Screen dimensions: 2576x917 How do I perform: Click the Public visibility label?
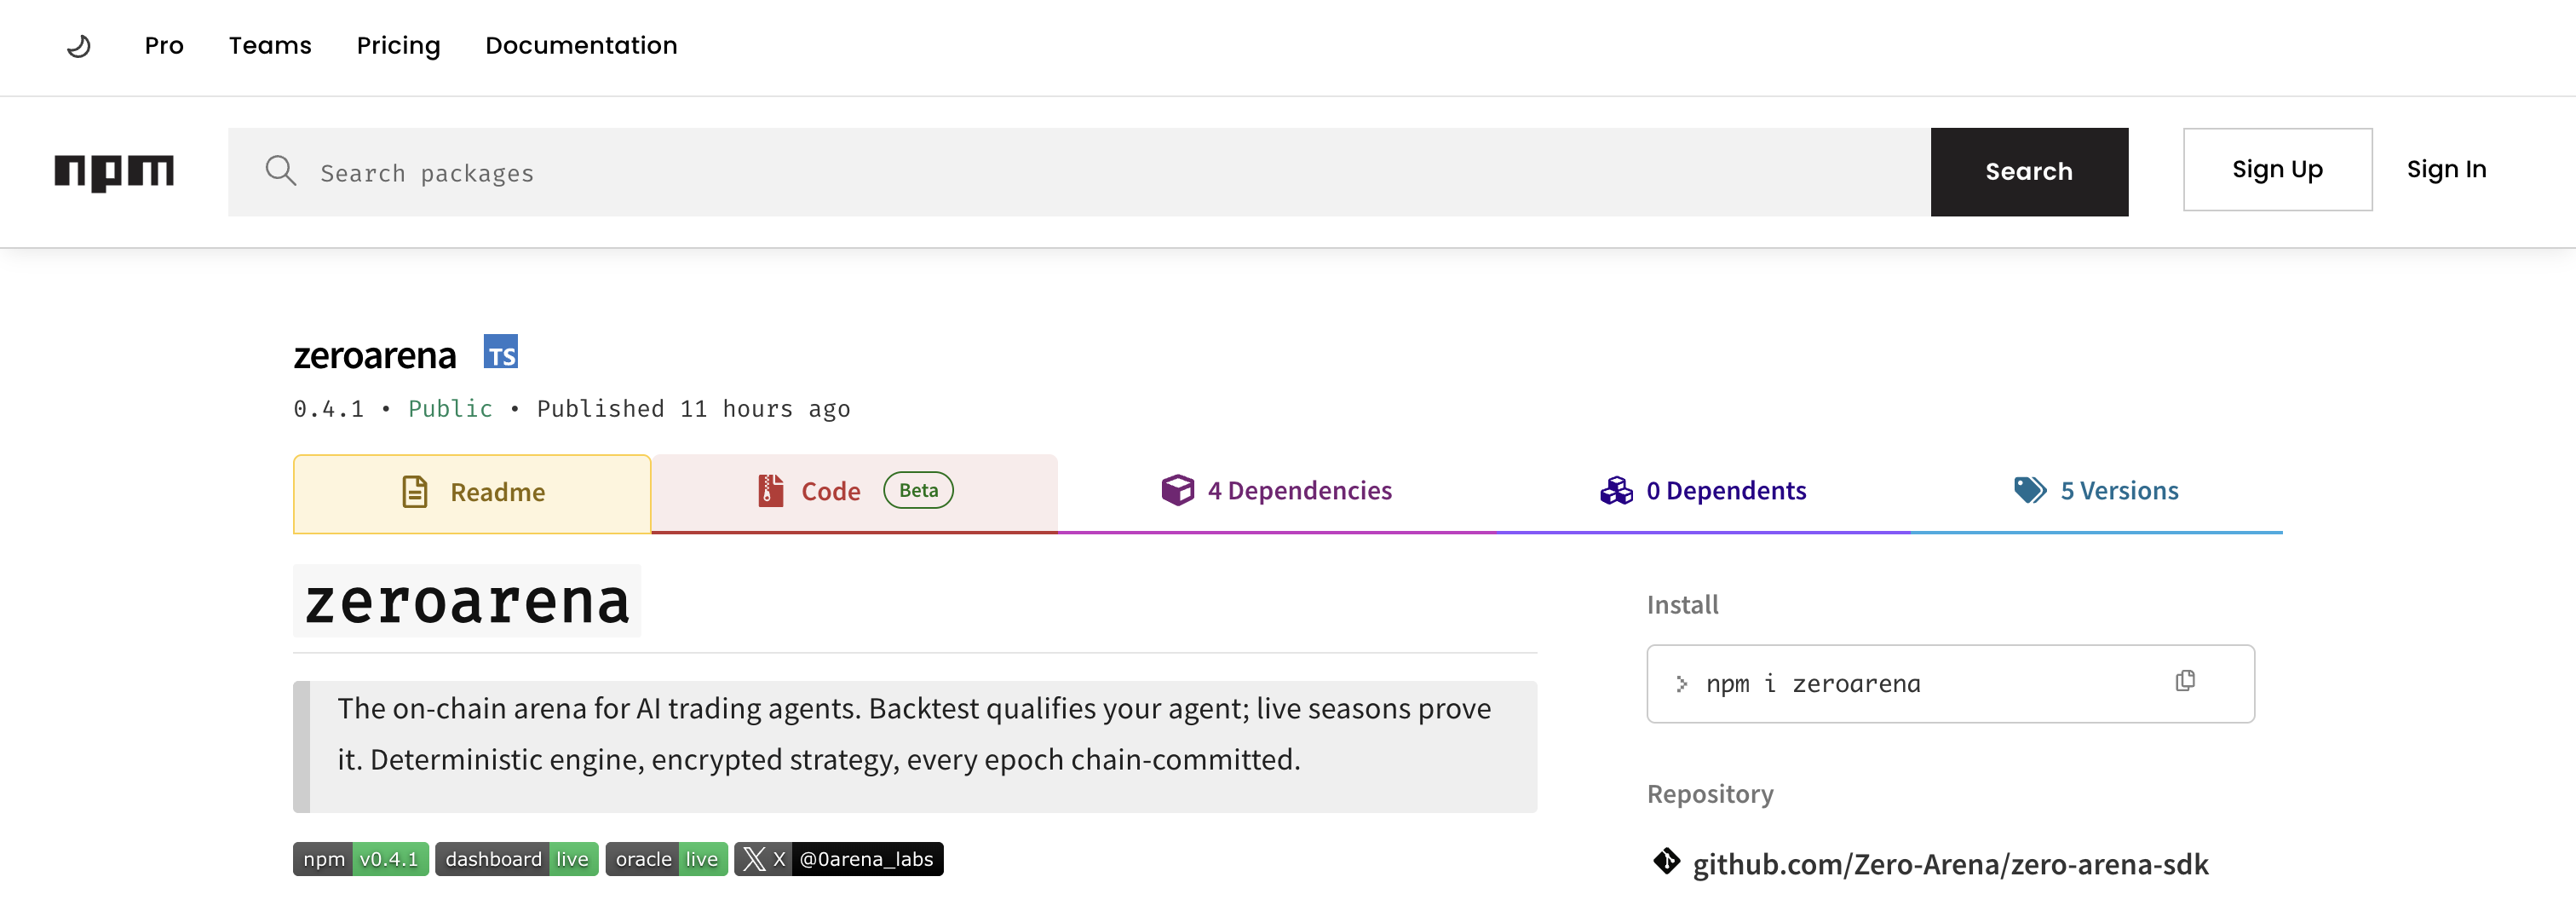coord(450,409)
